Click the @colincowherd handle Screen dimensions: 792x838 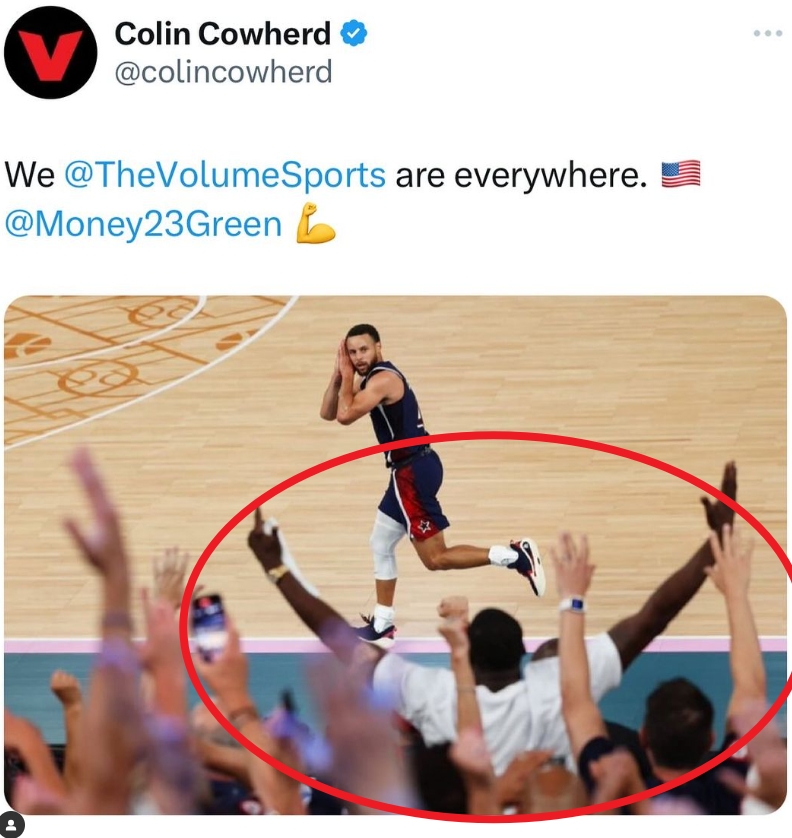pos(223,72)
